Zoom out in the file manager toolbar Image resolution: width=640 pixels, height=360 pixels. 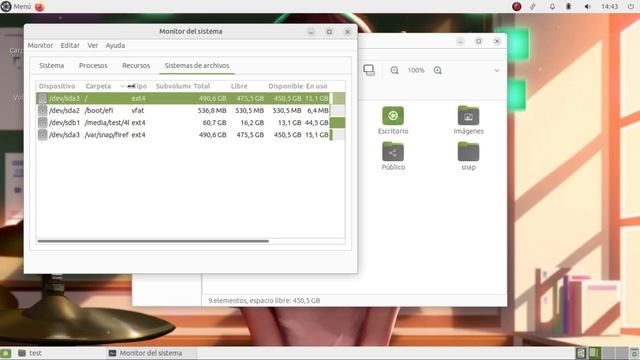[394, 70]
